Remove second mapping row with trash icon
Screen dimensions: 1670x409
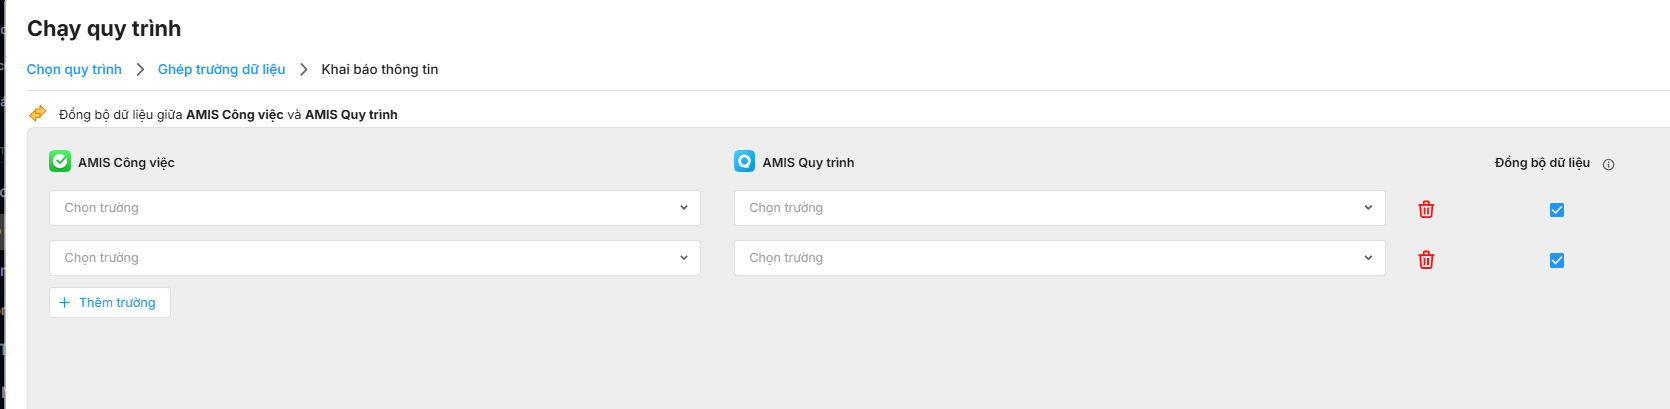pyautogui.click(x=1426, y=260)
